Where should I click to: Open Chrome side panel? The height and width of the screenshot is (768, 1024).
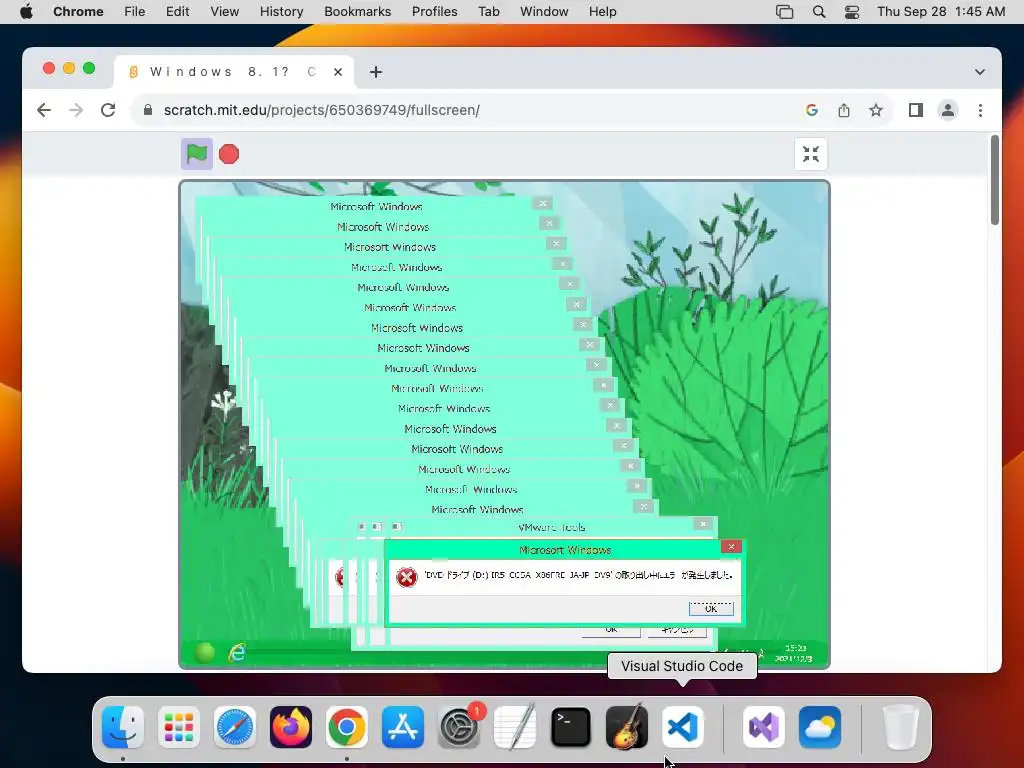click(x=916, y=110)
